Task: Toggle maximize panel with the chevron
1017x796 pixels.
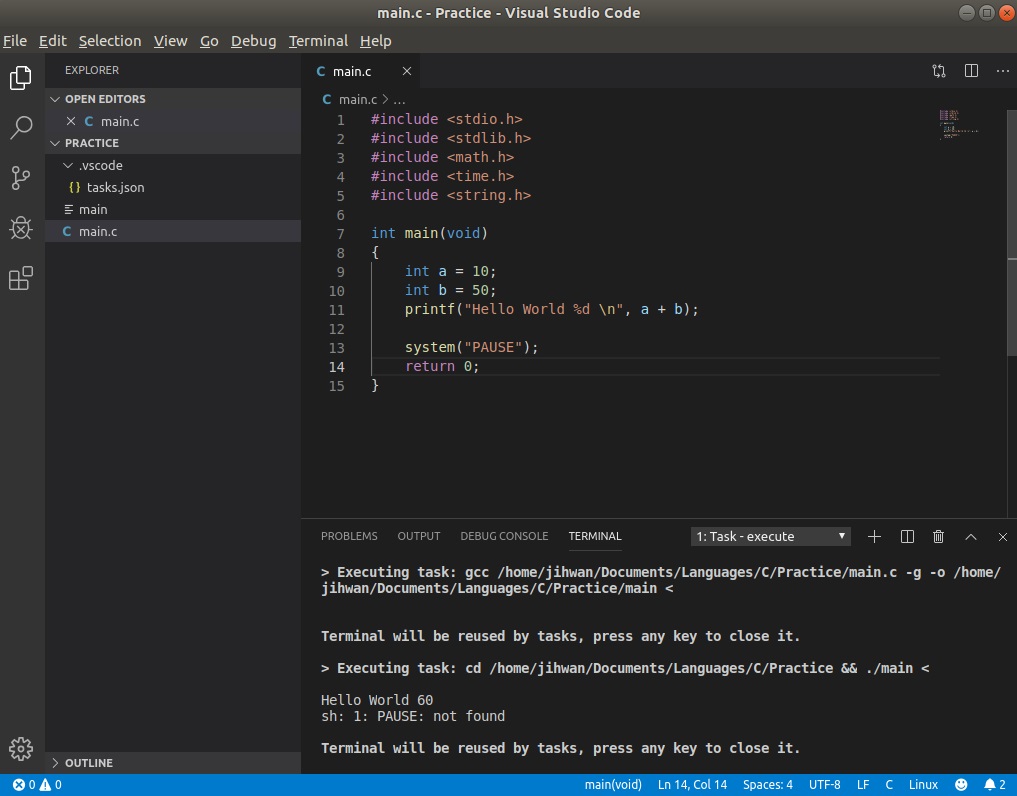Action: 970,536
